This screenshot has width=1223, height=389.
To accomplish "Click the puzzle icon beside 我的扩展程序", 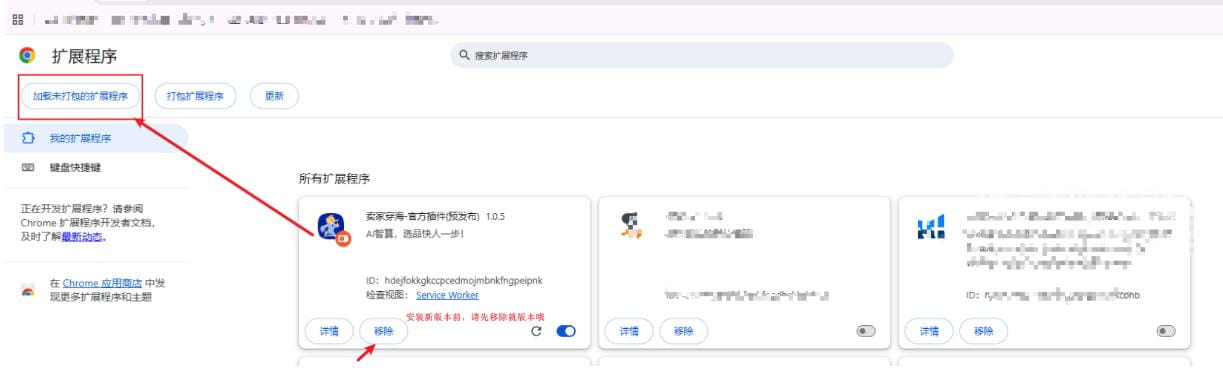I will point(28,138).
